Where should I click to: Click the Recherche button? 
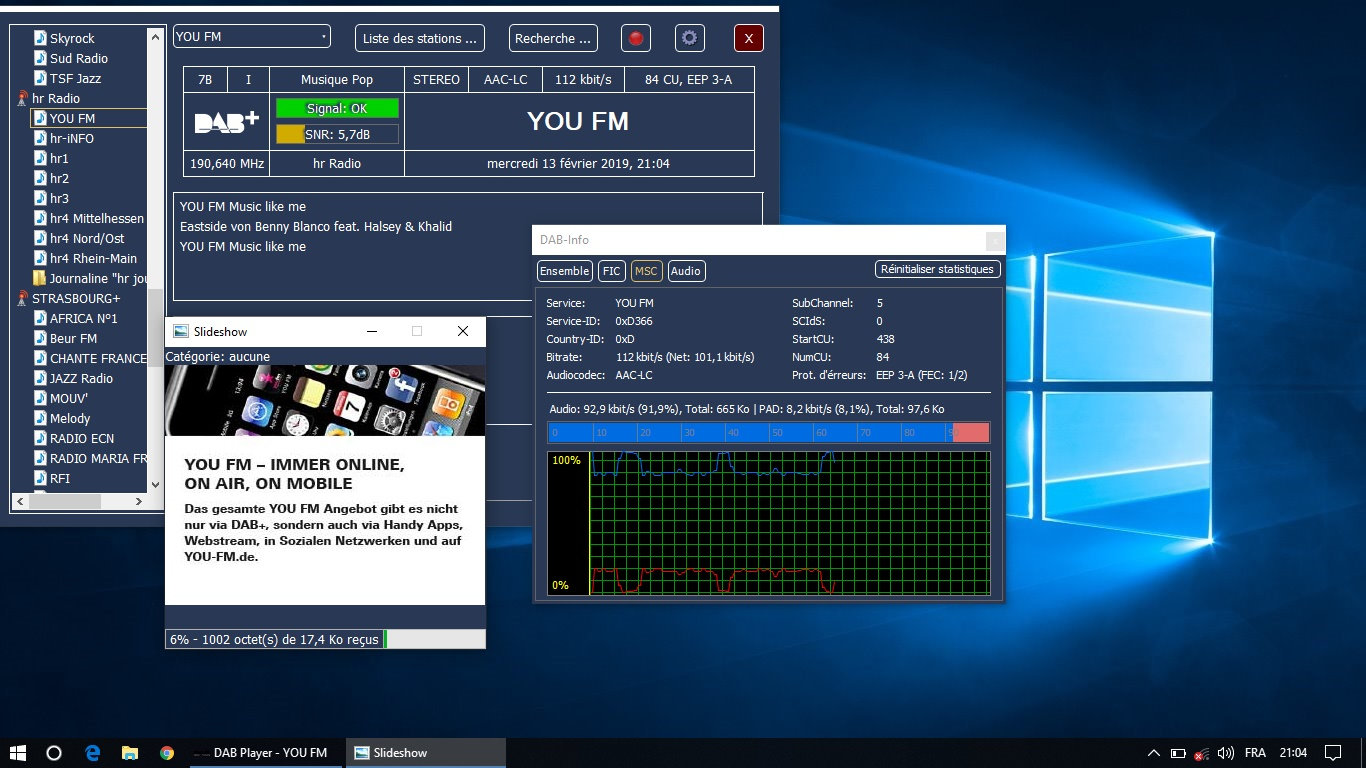click(x=552, y=39)
